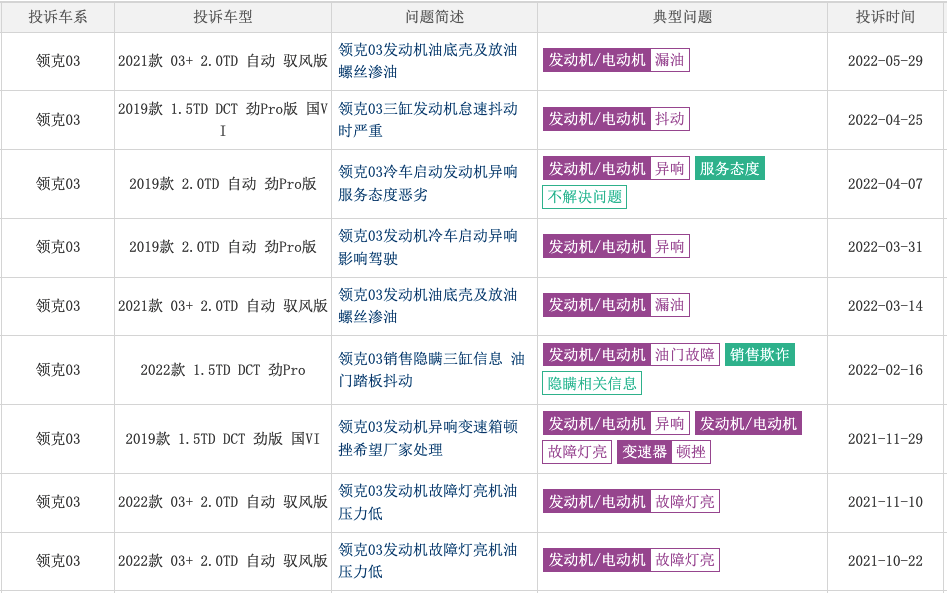Select the date cell 2022-04-25
The width and height of the screenshot is (947, 593).
(885, 120)
